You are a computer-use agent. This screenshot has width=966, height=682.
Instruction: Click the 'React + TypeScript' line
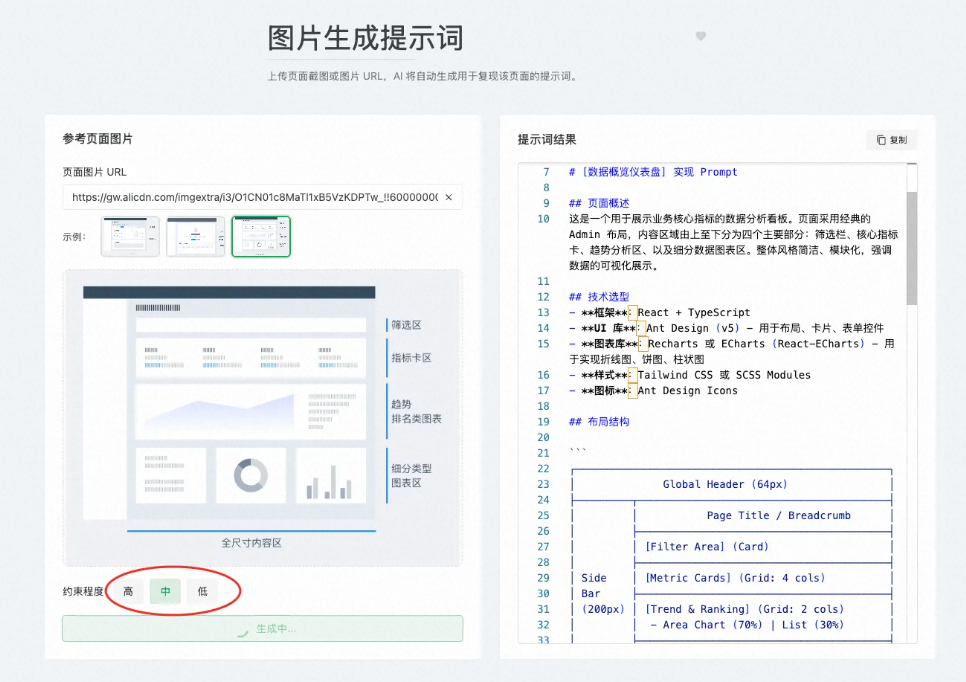[659, 312]
